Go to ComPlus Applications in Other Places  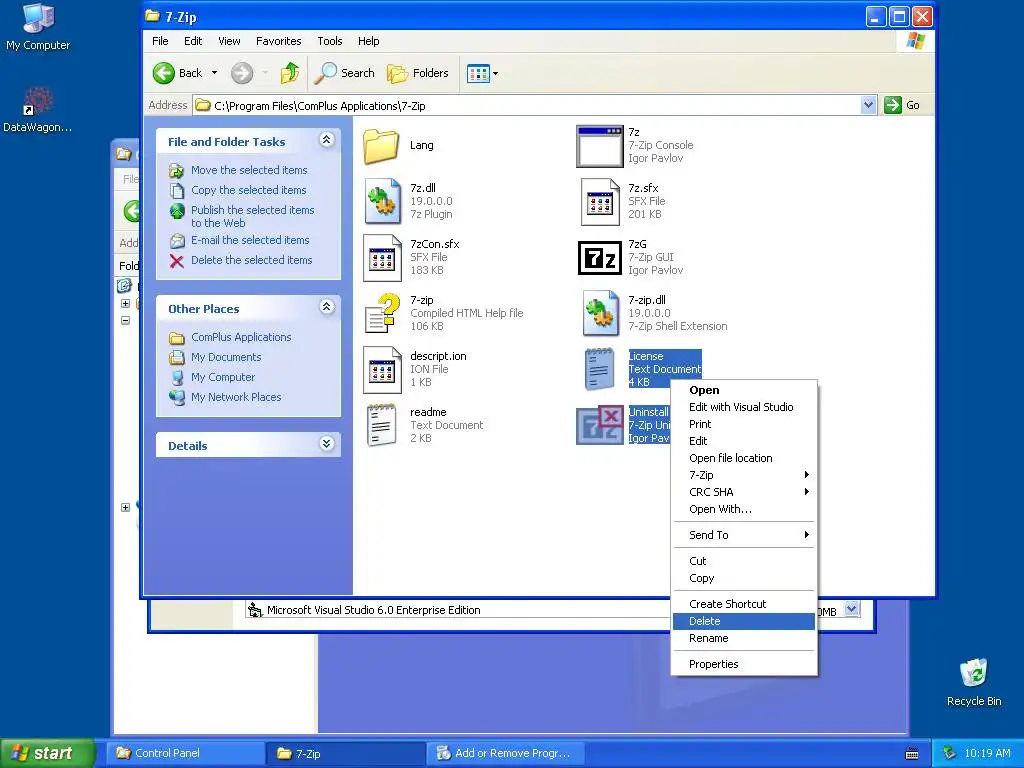tap(241, 338)
